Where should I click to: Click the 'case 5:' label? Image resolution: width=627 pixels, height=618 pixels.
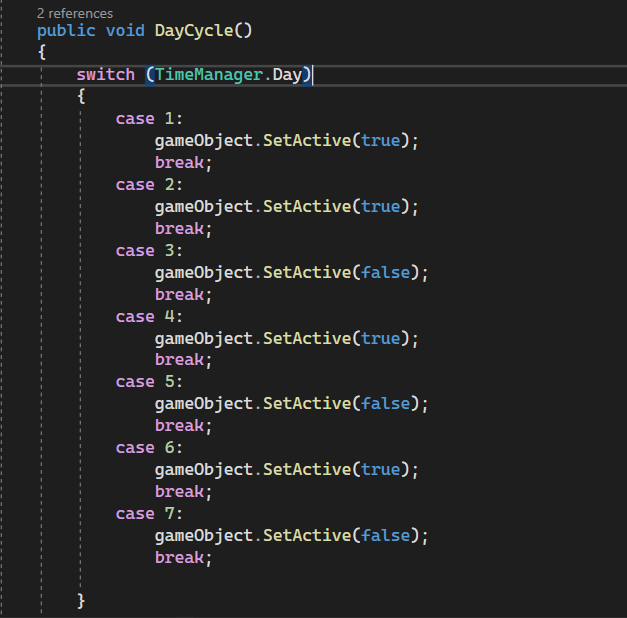(x=149, y=382)
